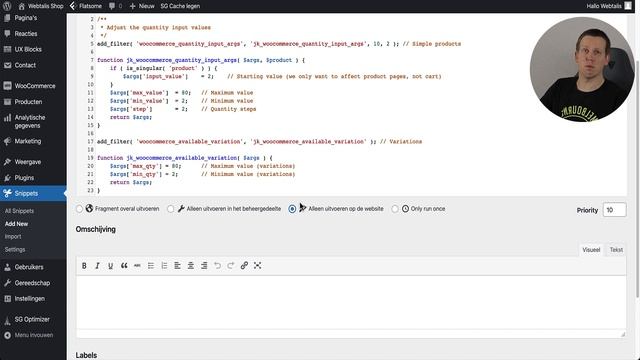Image resolution: width=640 pixels, height=360 pixels.
Task: Align description text center
Action: tap(191, 265)
